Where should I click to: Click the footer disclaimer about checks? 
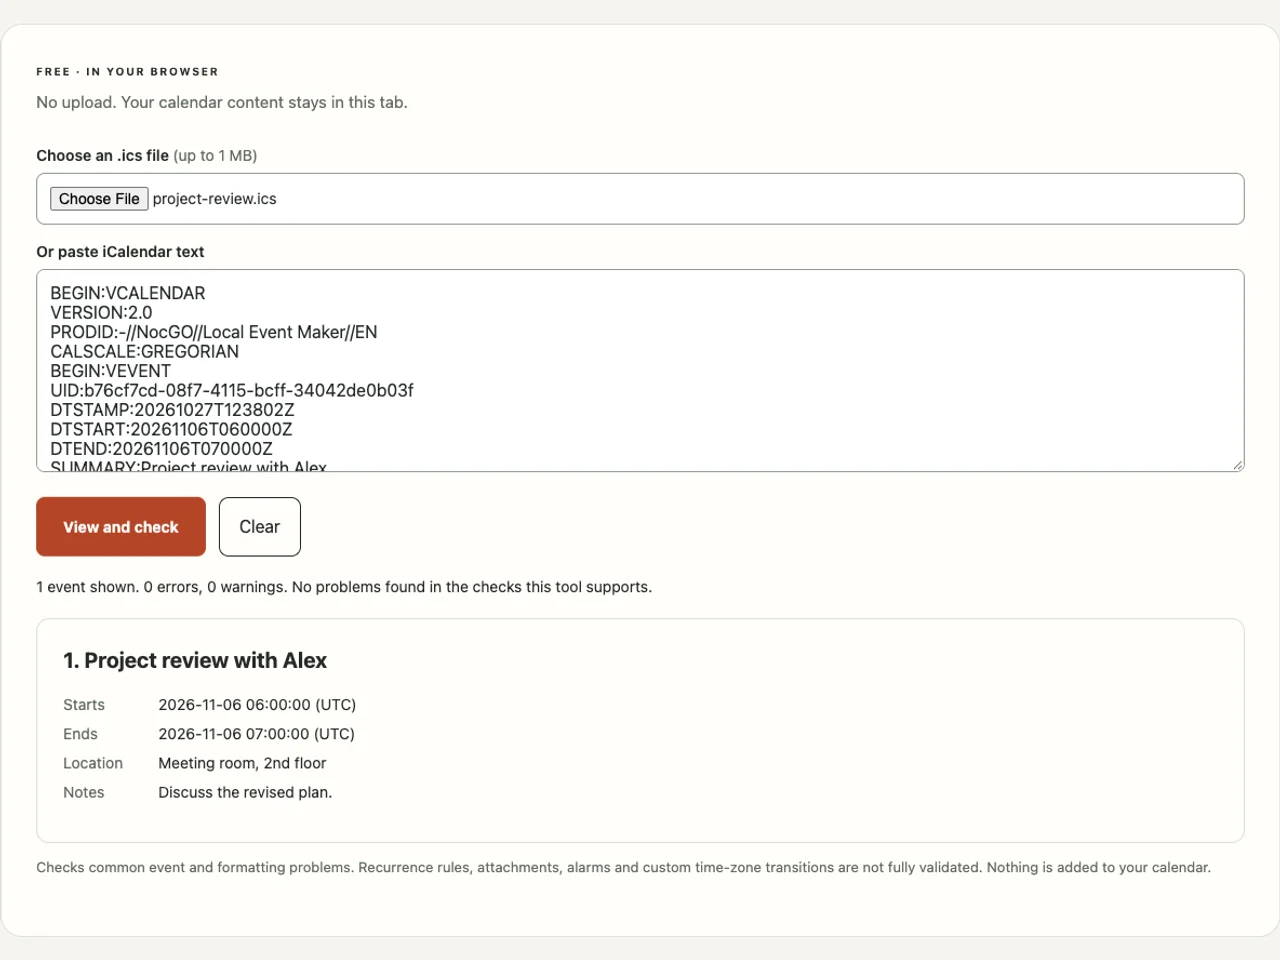(x=624, y=867)
